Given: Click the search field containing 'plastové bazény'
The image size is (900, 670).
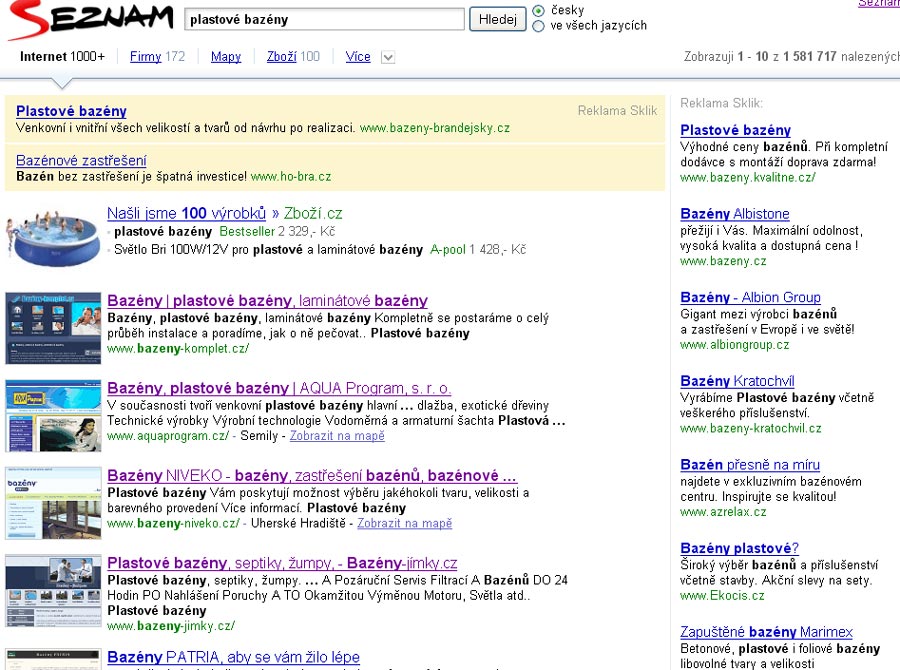Looking at the screenshot, I should click(324, 19).
